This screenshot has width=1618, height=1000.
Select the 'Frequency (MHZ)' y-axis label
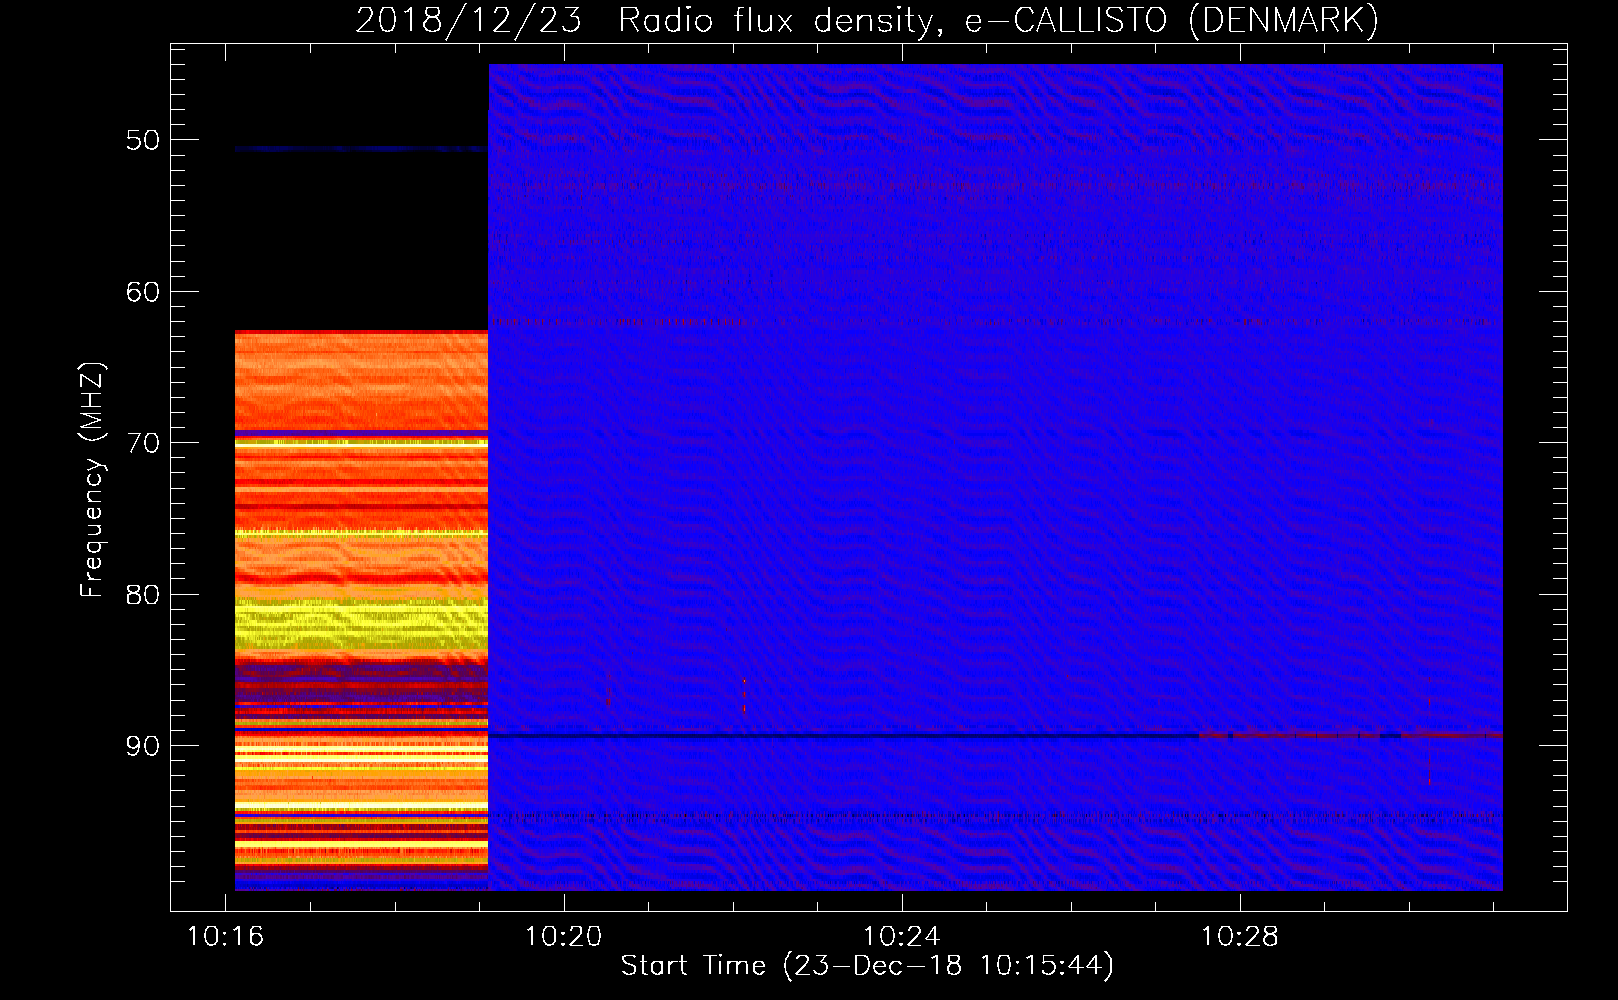click(x=92, y=480)
